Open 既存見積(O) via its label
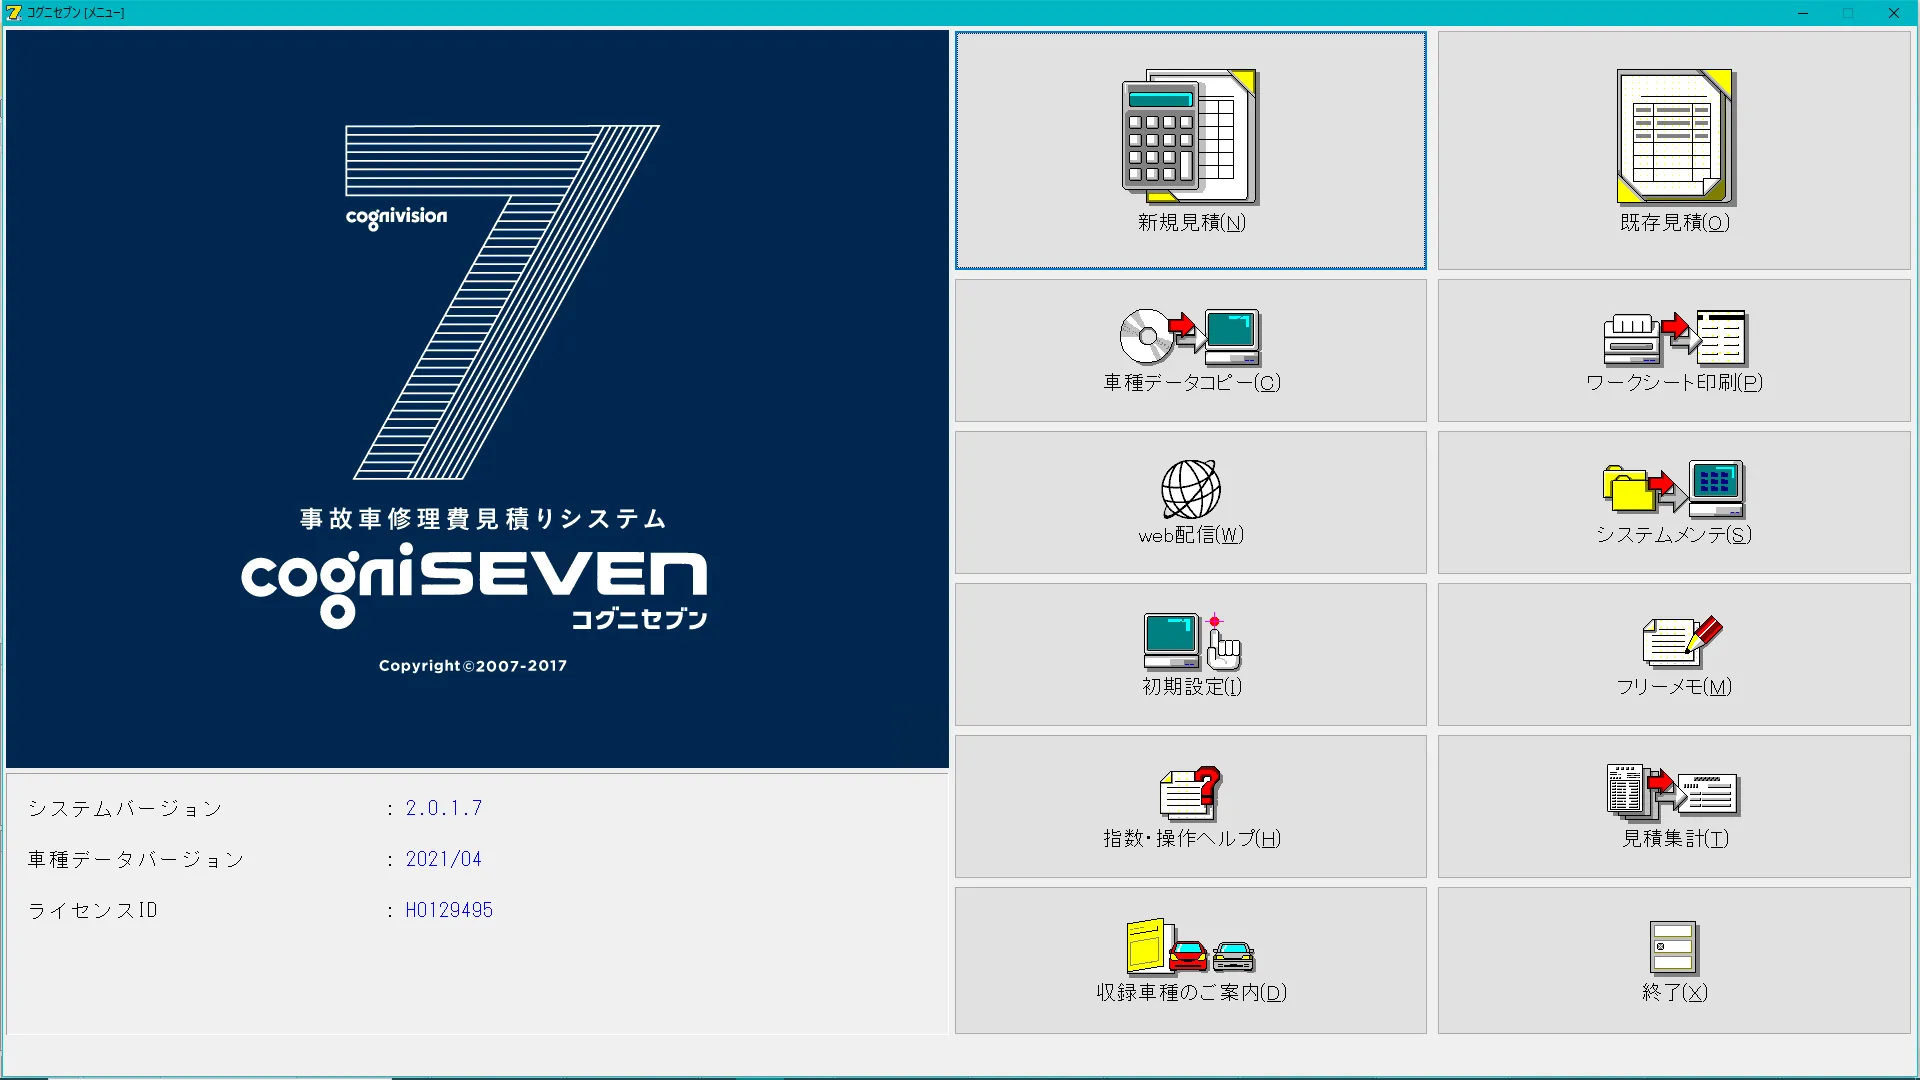Viewport: 1920px width, 1080px height. [x=1674, y=222]
